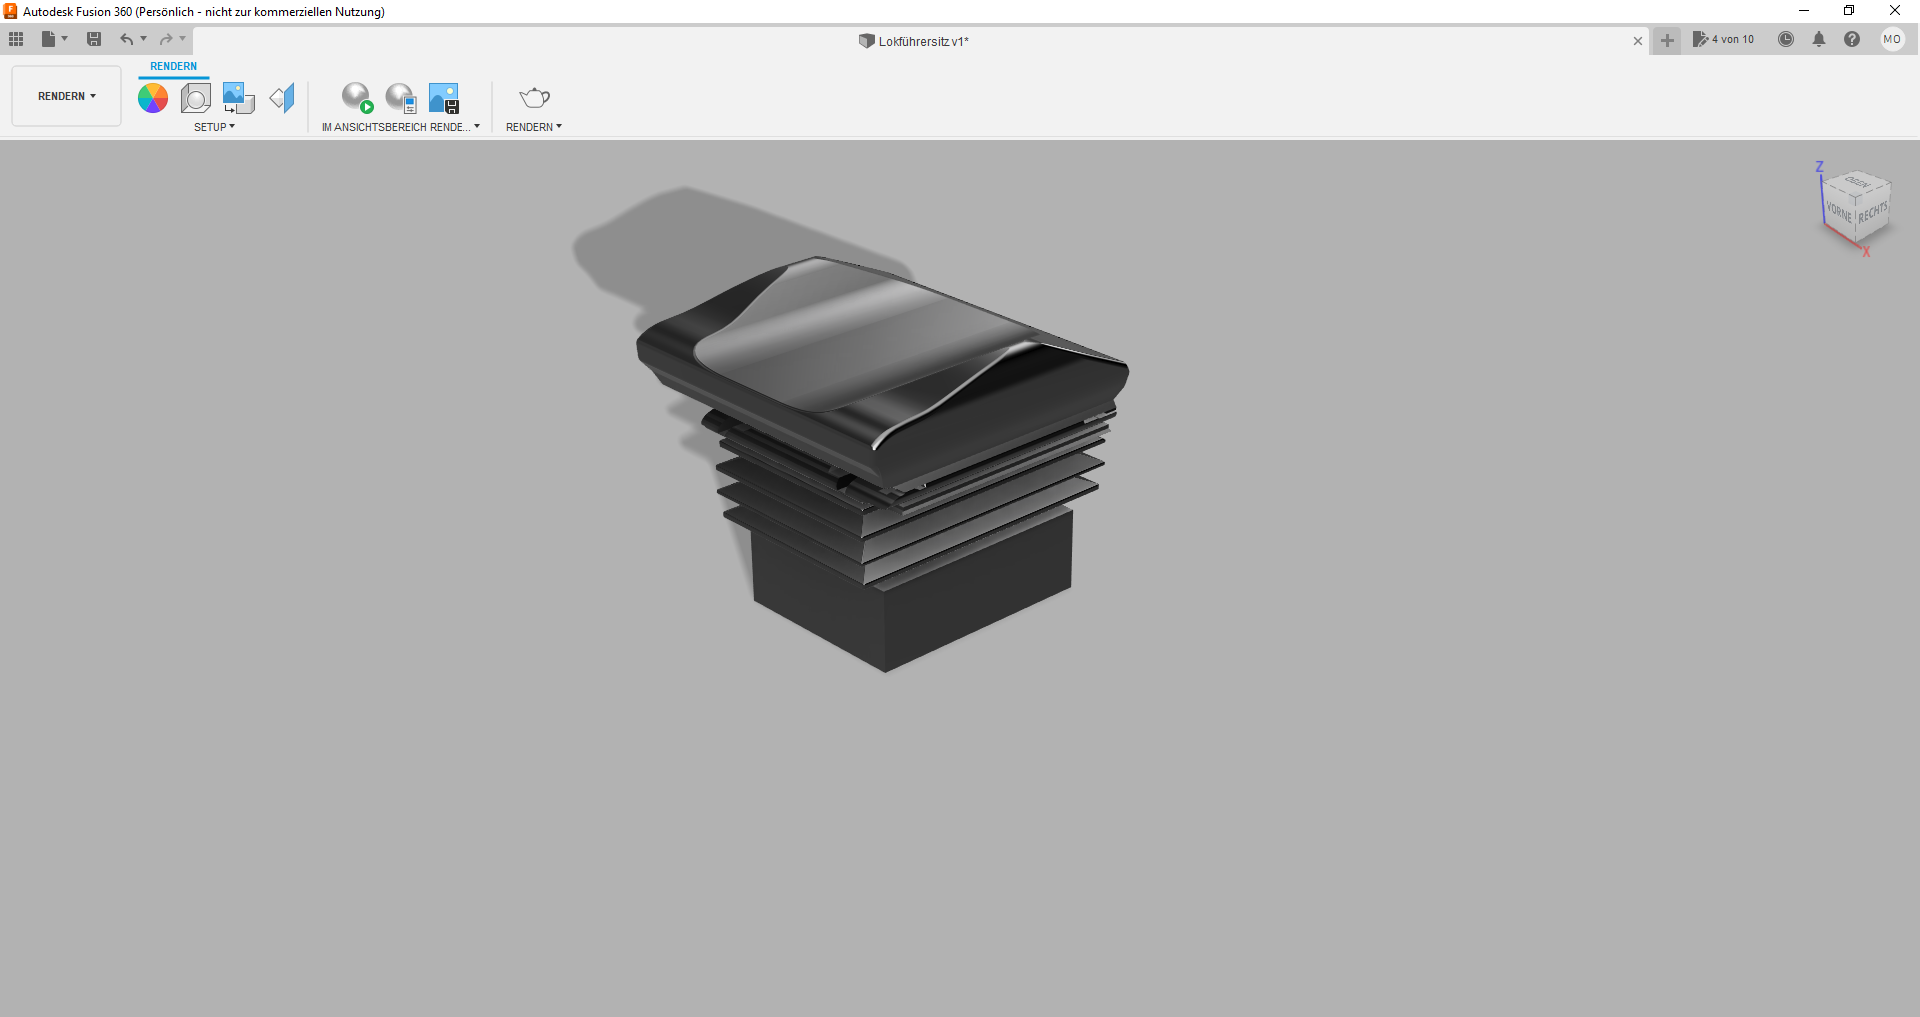Expand the RENDERN panel dropdown under the teapot
The image size is (1920, 1017).
[x=534, y=127]
